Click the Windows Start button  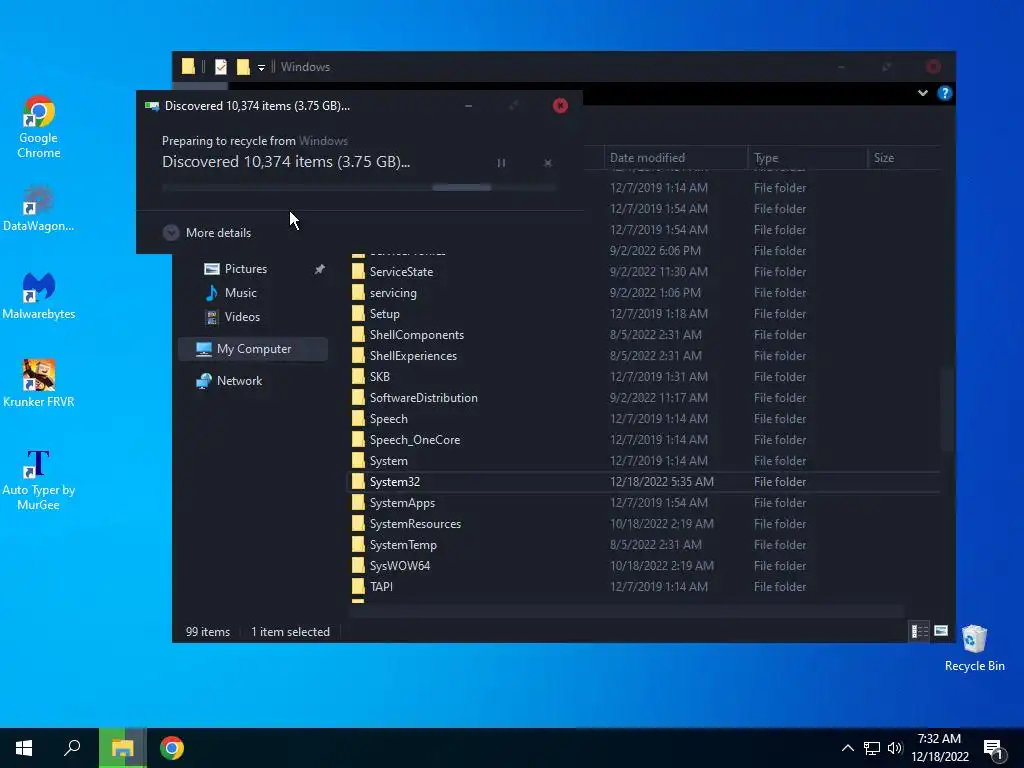pos(24,748)
